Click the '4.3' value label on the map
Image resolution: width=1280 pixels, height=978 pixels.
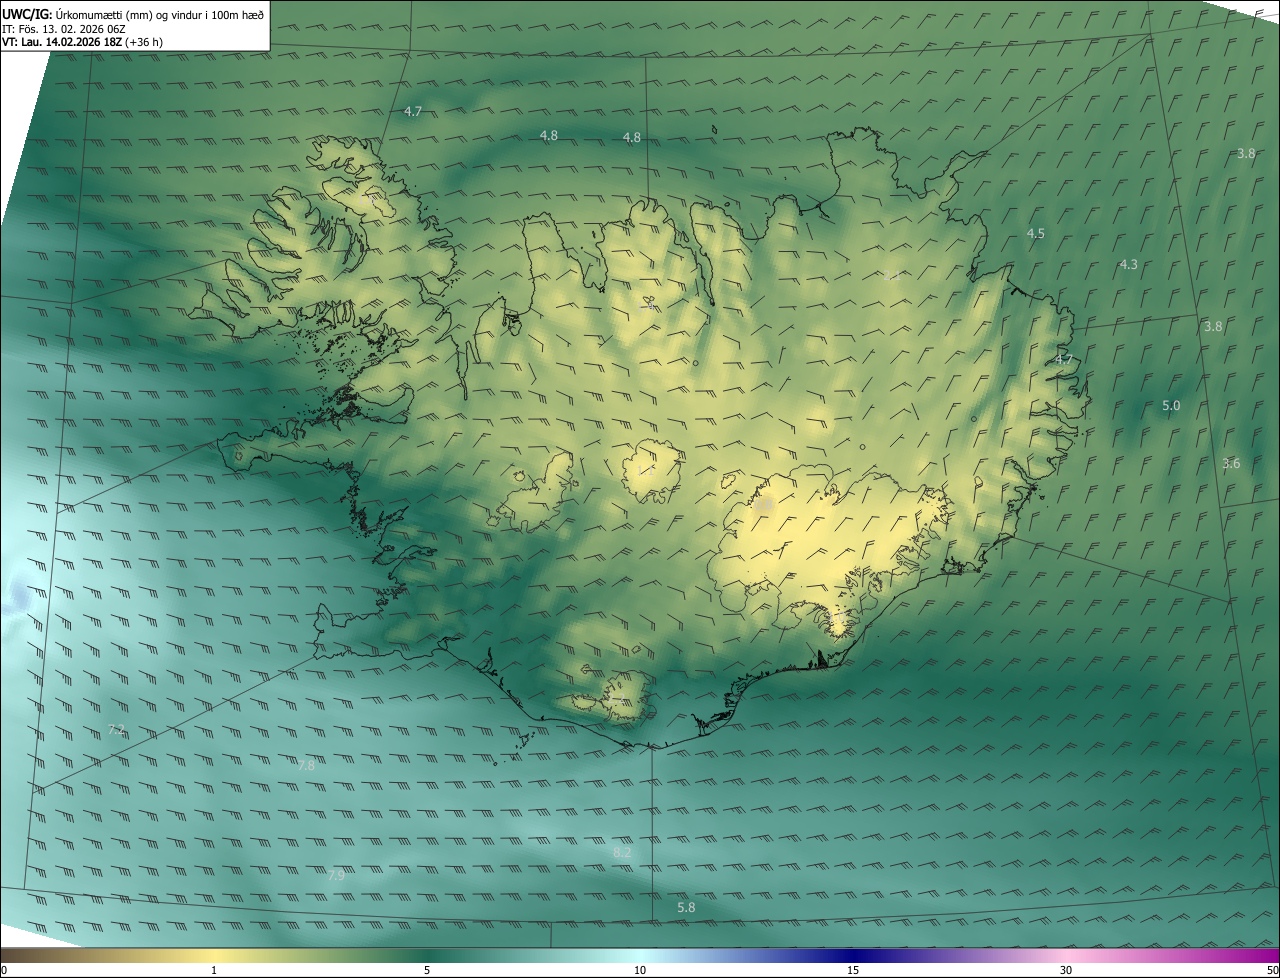click(x=1128, y=265)
